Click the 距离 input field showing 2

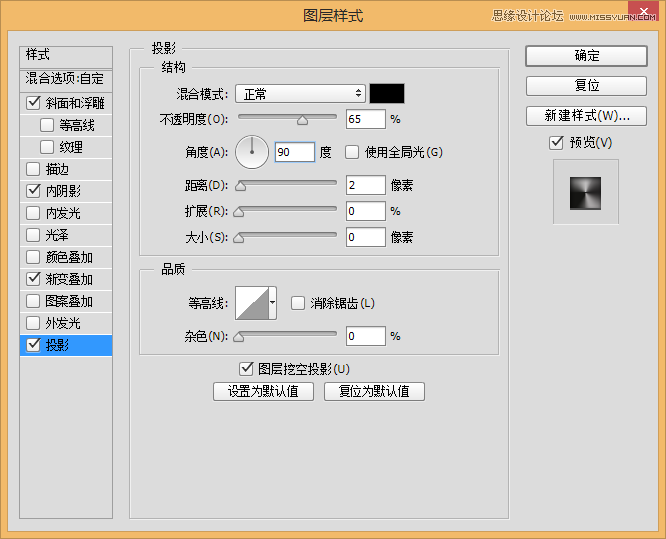coord(366,185)
